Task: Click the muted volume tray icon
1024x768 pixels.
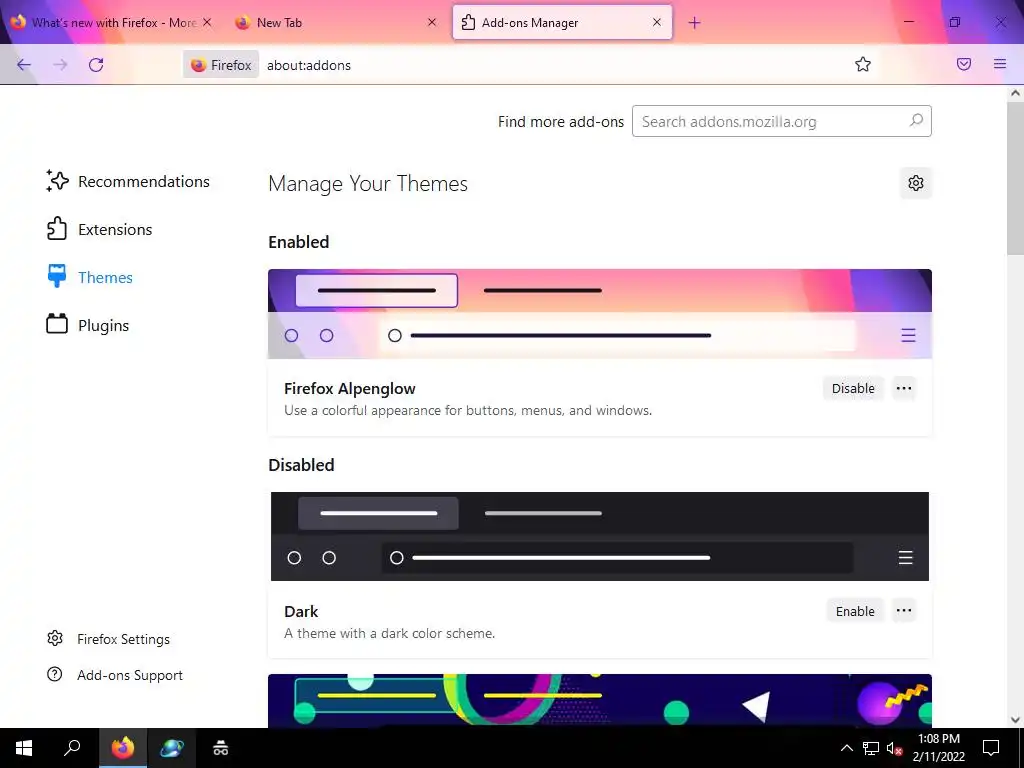Action: pyautogui.click(x=894, y=748)
